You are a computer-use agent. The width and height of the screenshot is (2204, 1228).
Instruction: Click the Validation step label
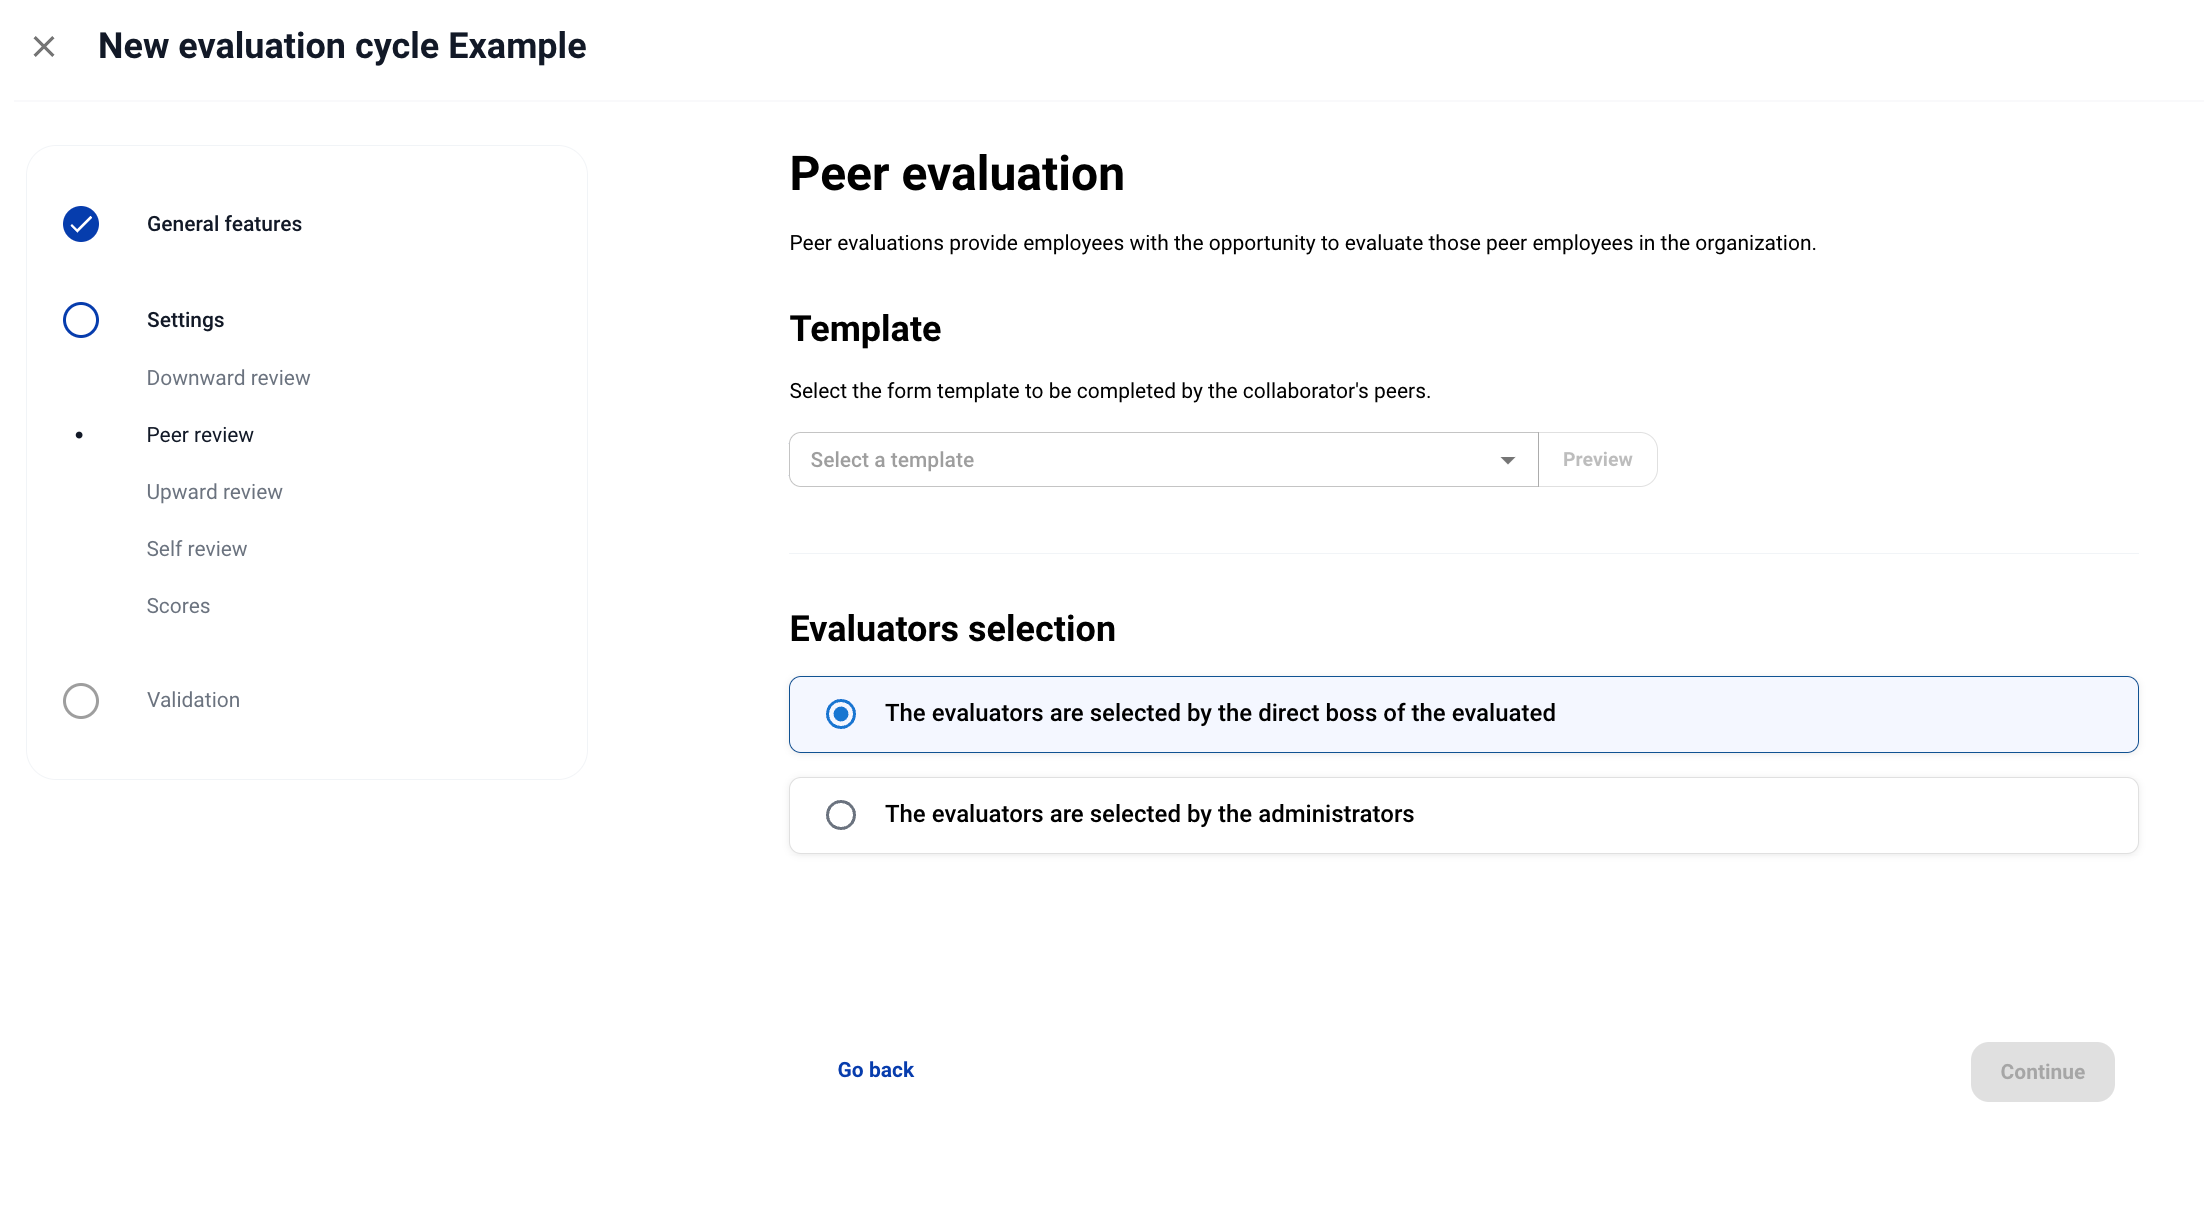click(193, 700)
